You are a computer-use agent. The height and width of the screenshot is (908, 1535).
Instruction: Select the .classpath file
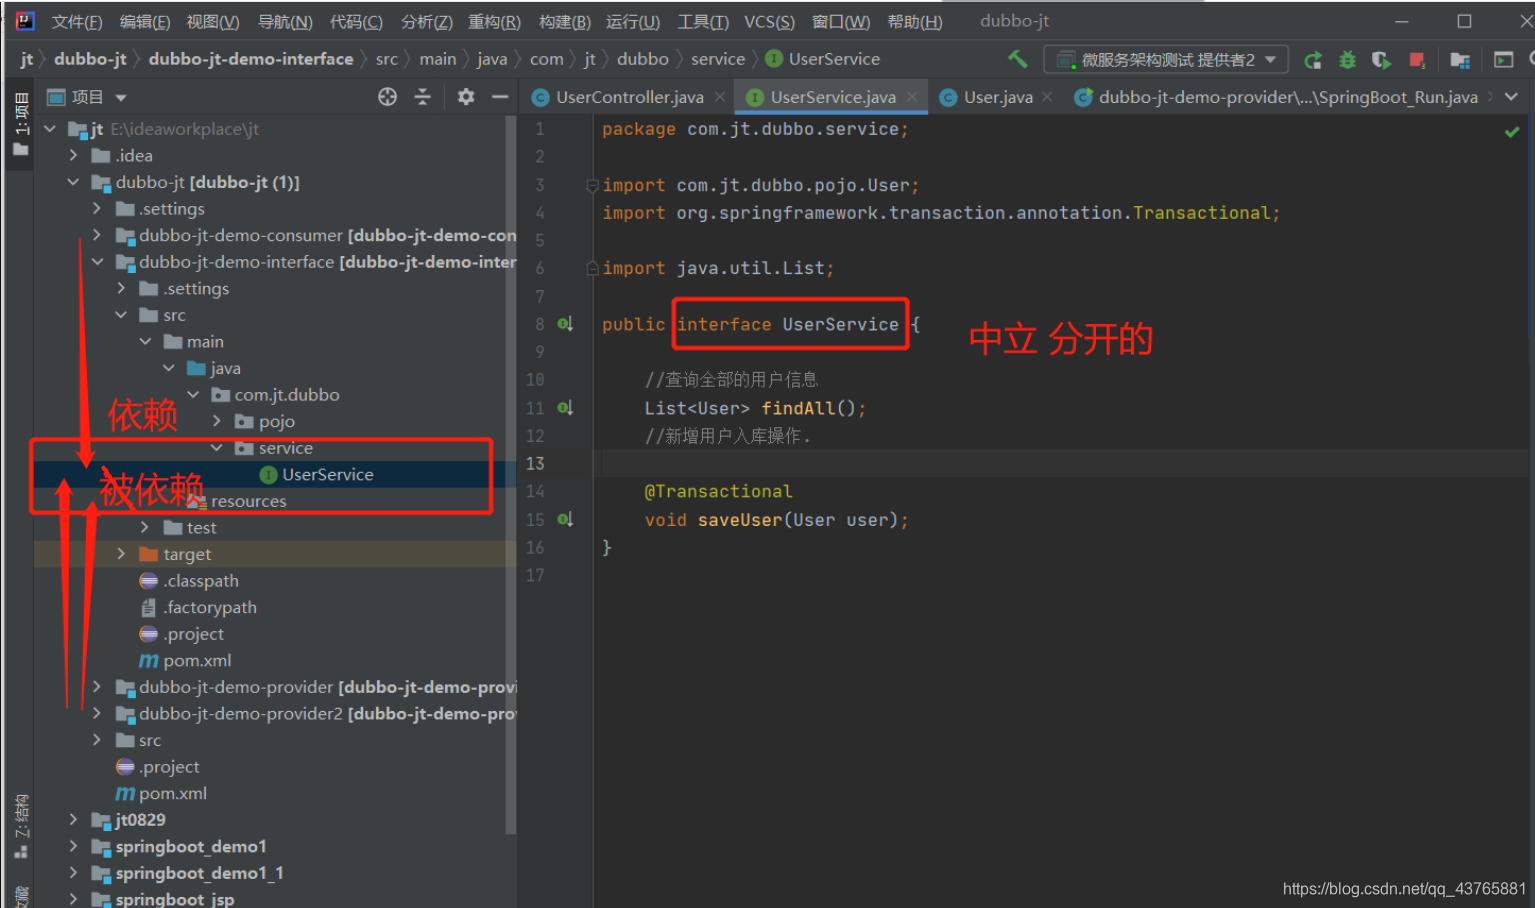pyautogui.click(x=201, y=581)
